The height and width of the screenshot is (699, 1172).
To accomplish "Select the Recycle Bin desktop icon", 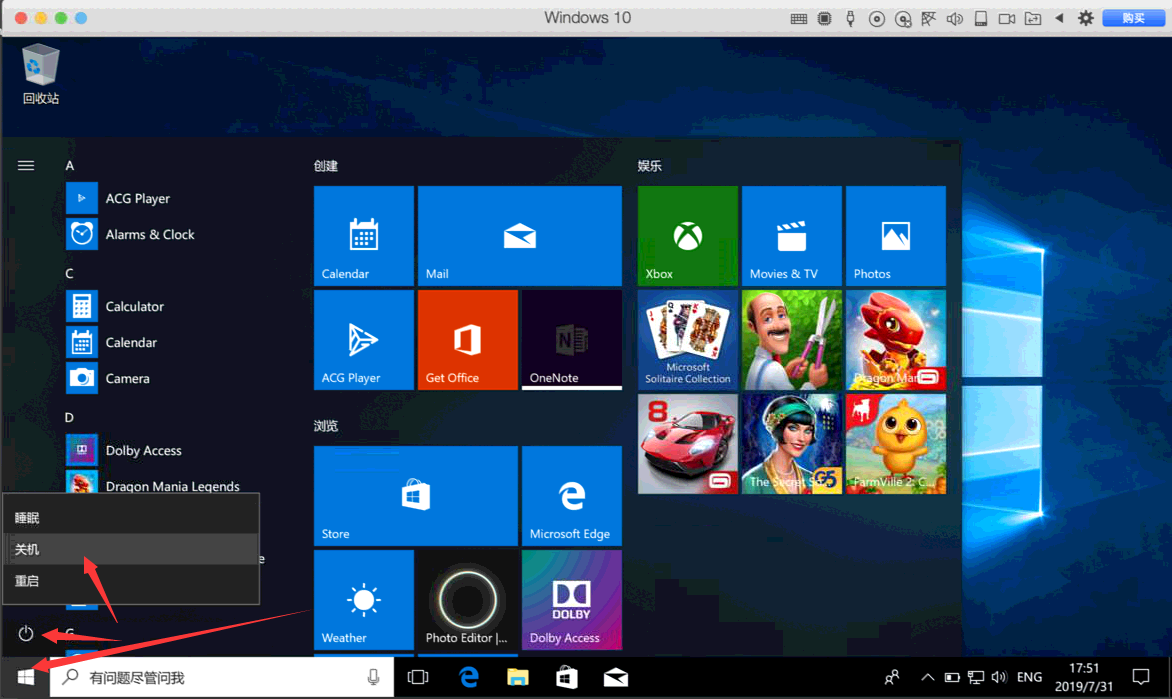I will point(40,73).
